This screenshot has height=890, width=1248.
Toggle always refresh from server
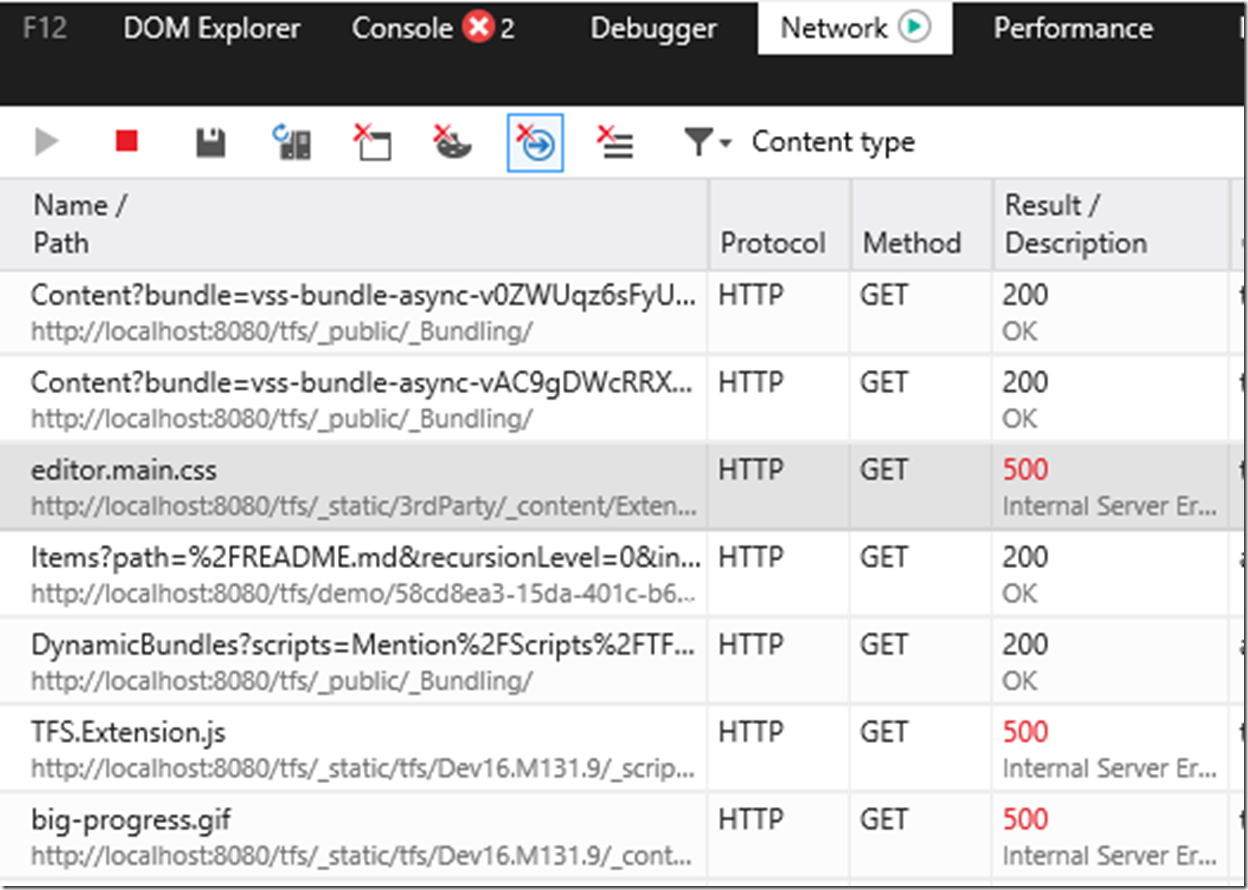pos(292,143)
